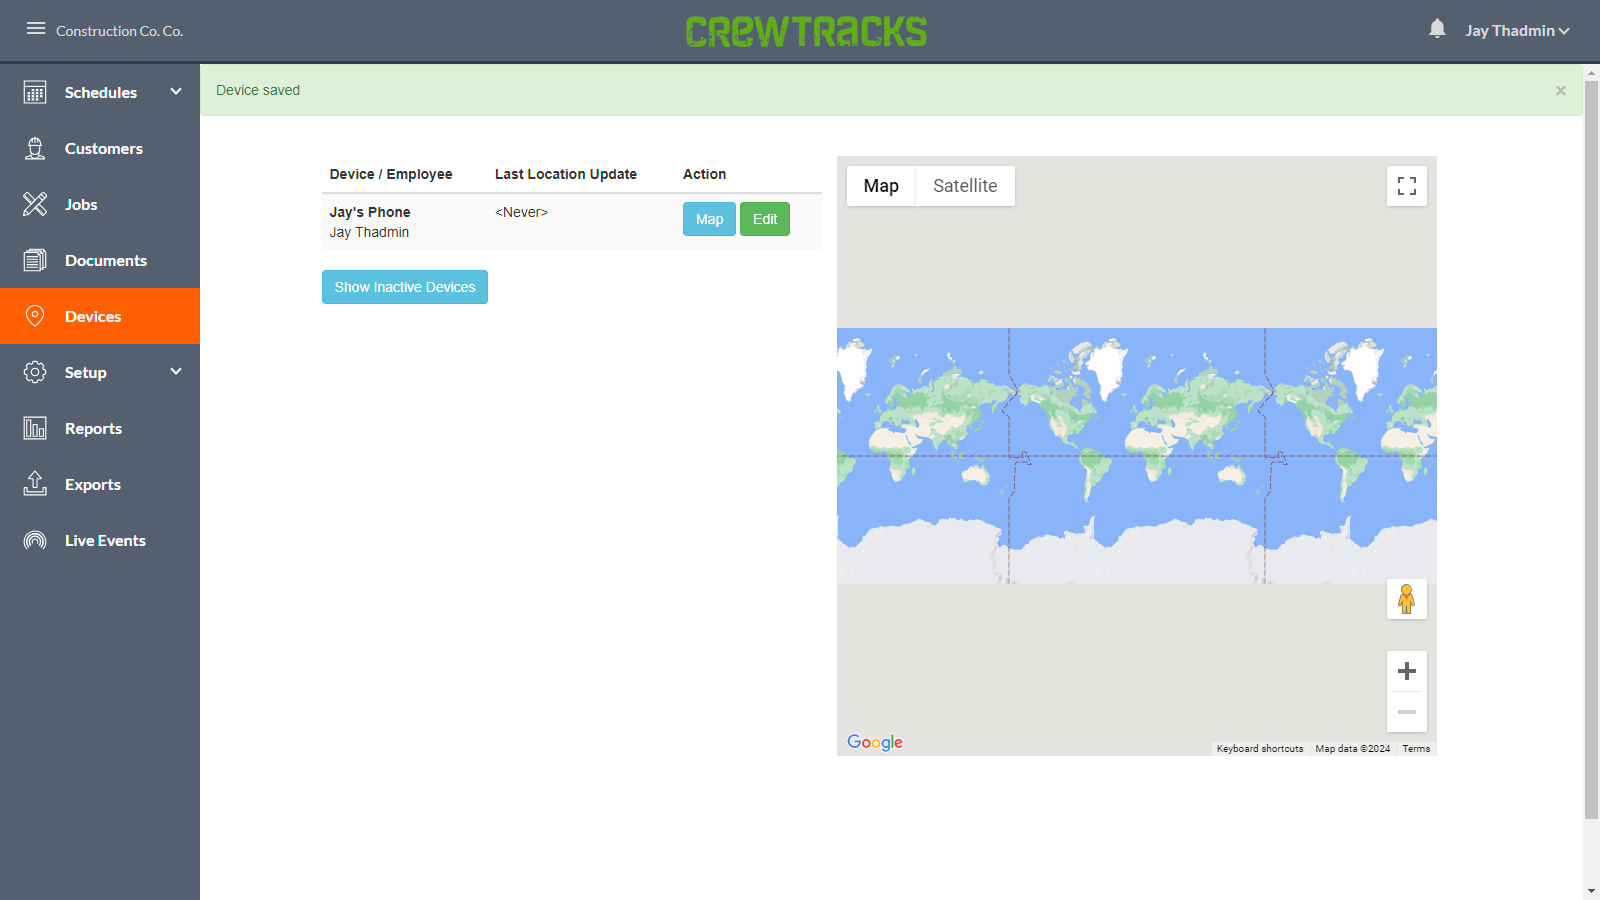1600x900 pixels.
Task: Click the scrollbar down arrow
Action: (1592, 891)
